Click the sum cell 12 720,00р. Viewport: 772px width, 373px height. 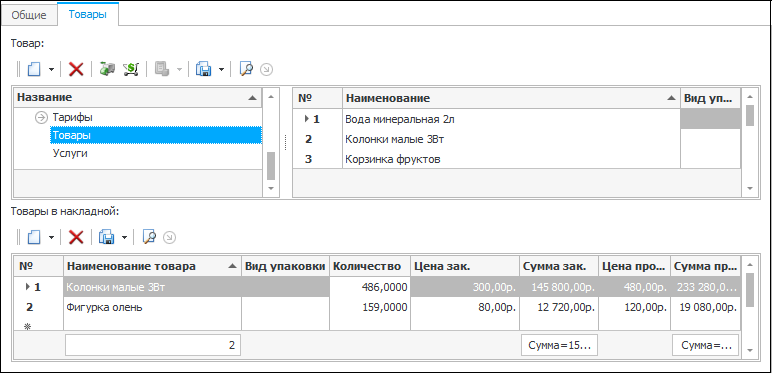click(x=559, y=308)
